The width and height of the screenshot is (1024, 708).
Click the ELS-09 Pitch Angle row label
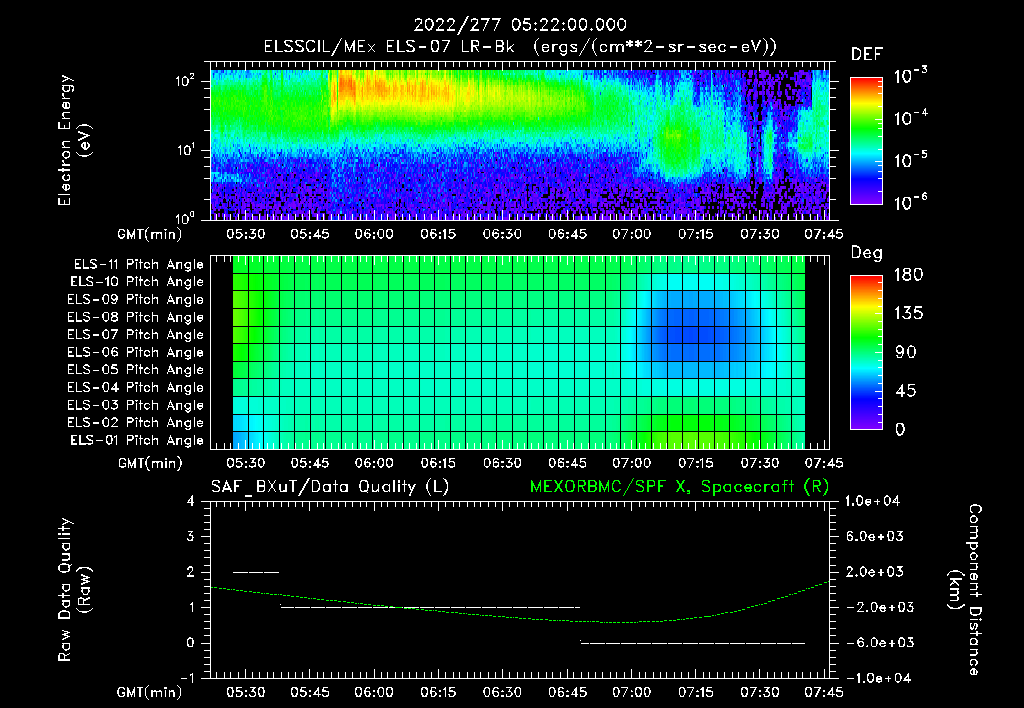coord(136,300)
